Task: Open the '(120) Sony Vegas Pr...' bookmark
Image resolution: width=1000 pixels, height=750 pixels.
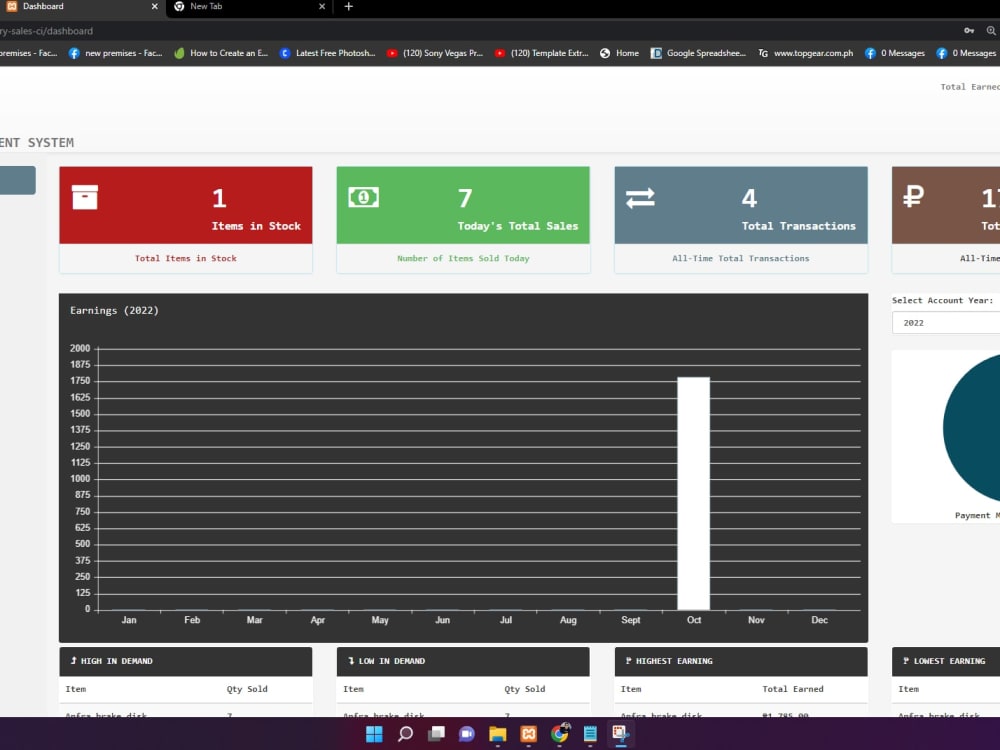Action: pyautogui.click(x=434, y=53)
